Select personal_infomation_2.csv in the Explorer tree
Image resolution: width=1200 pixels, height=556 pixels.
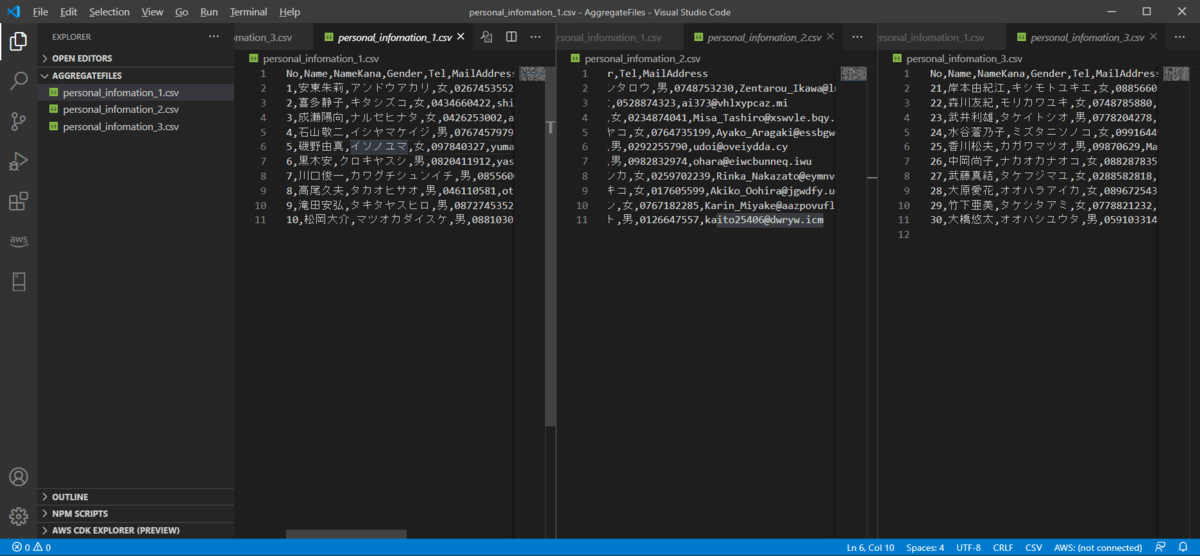click(136, 109)
